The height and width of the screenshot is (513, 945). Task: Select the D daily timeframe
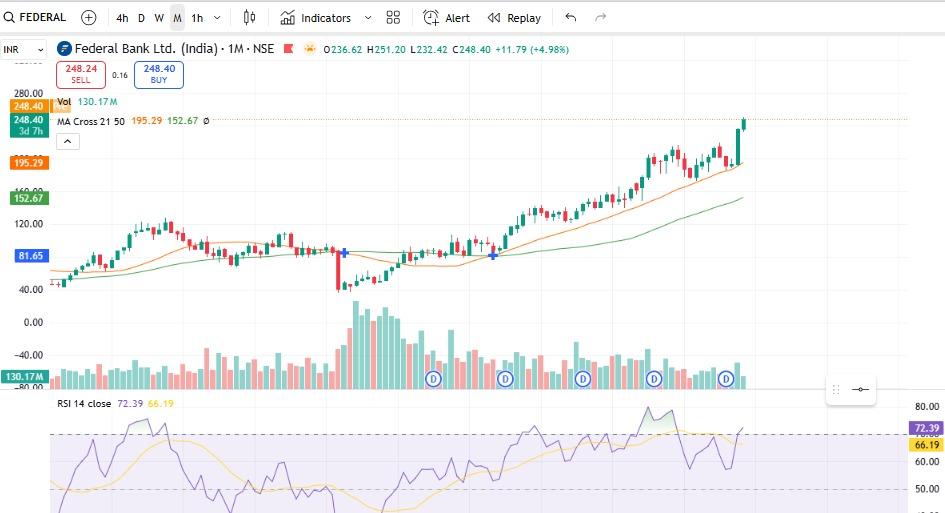141,18
